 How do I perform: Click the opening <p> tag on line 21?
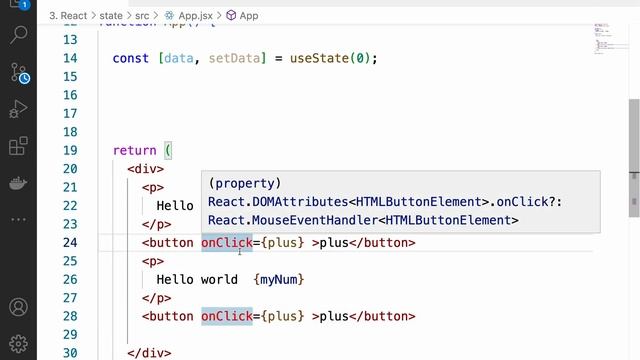[x=153, y=187]
